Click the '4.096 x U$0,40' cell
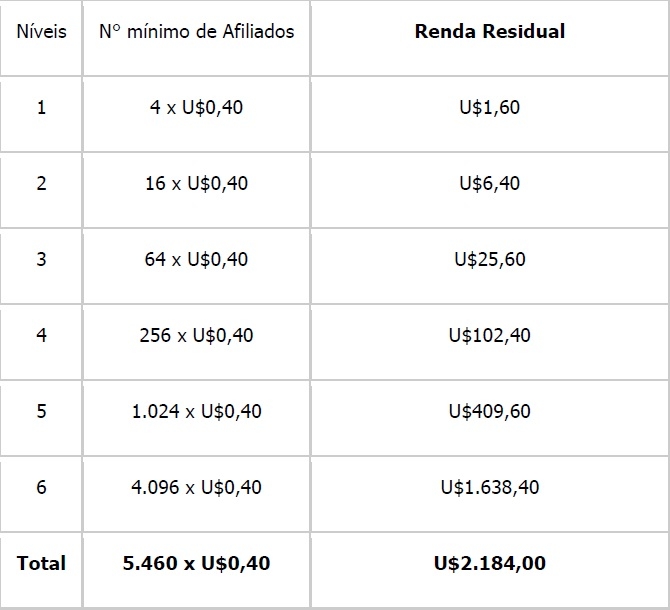This screenshot has height=610, width=670. click(196, 487)
